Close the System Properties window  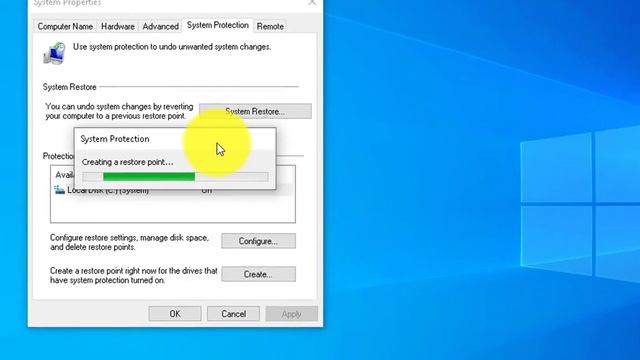pyautogui.click(x=312, y=2)
